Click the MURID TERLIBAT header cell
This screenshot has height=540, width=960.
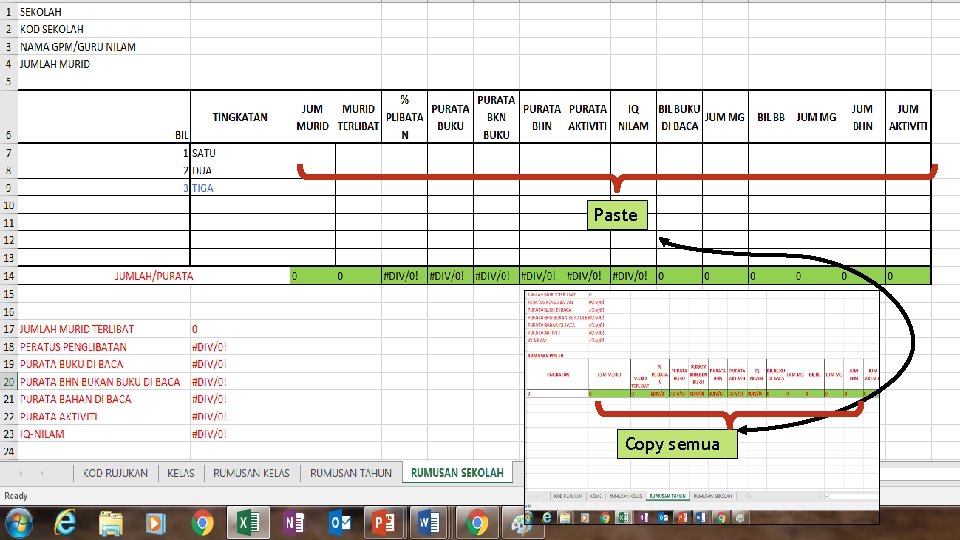pos(358,117)
